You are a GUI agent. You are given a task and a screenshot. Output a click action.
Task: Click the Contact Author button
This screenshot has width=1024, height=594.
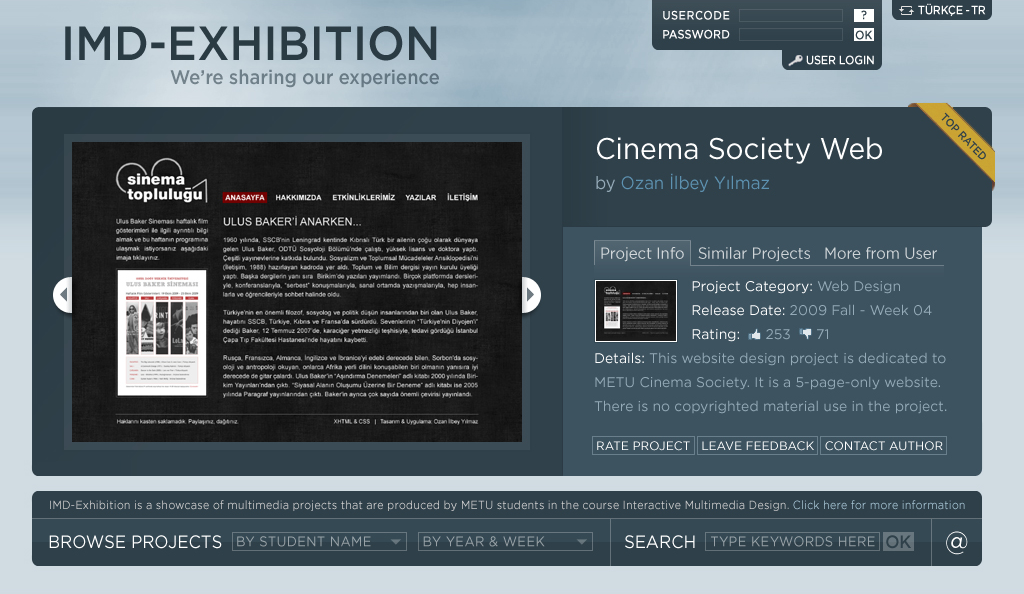click(x=884, y=446)
